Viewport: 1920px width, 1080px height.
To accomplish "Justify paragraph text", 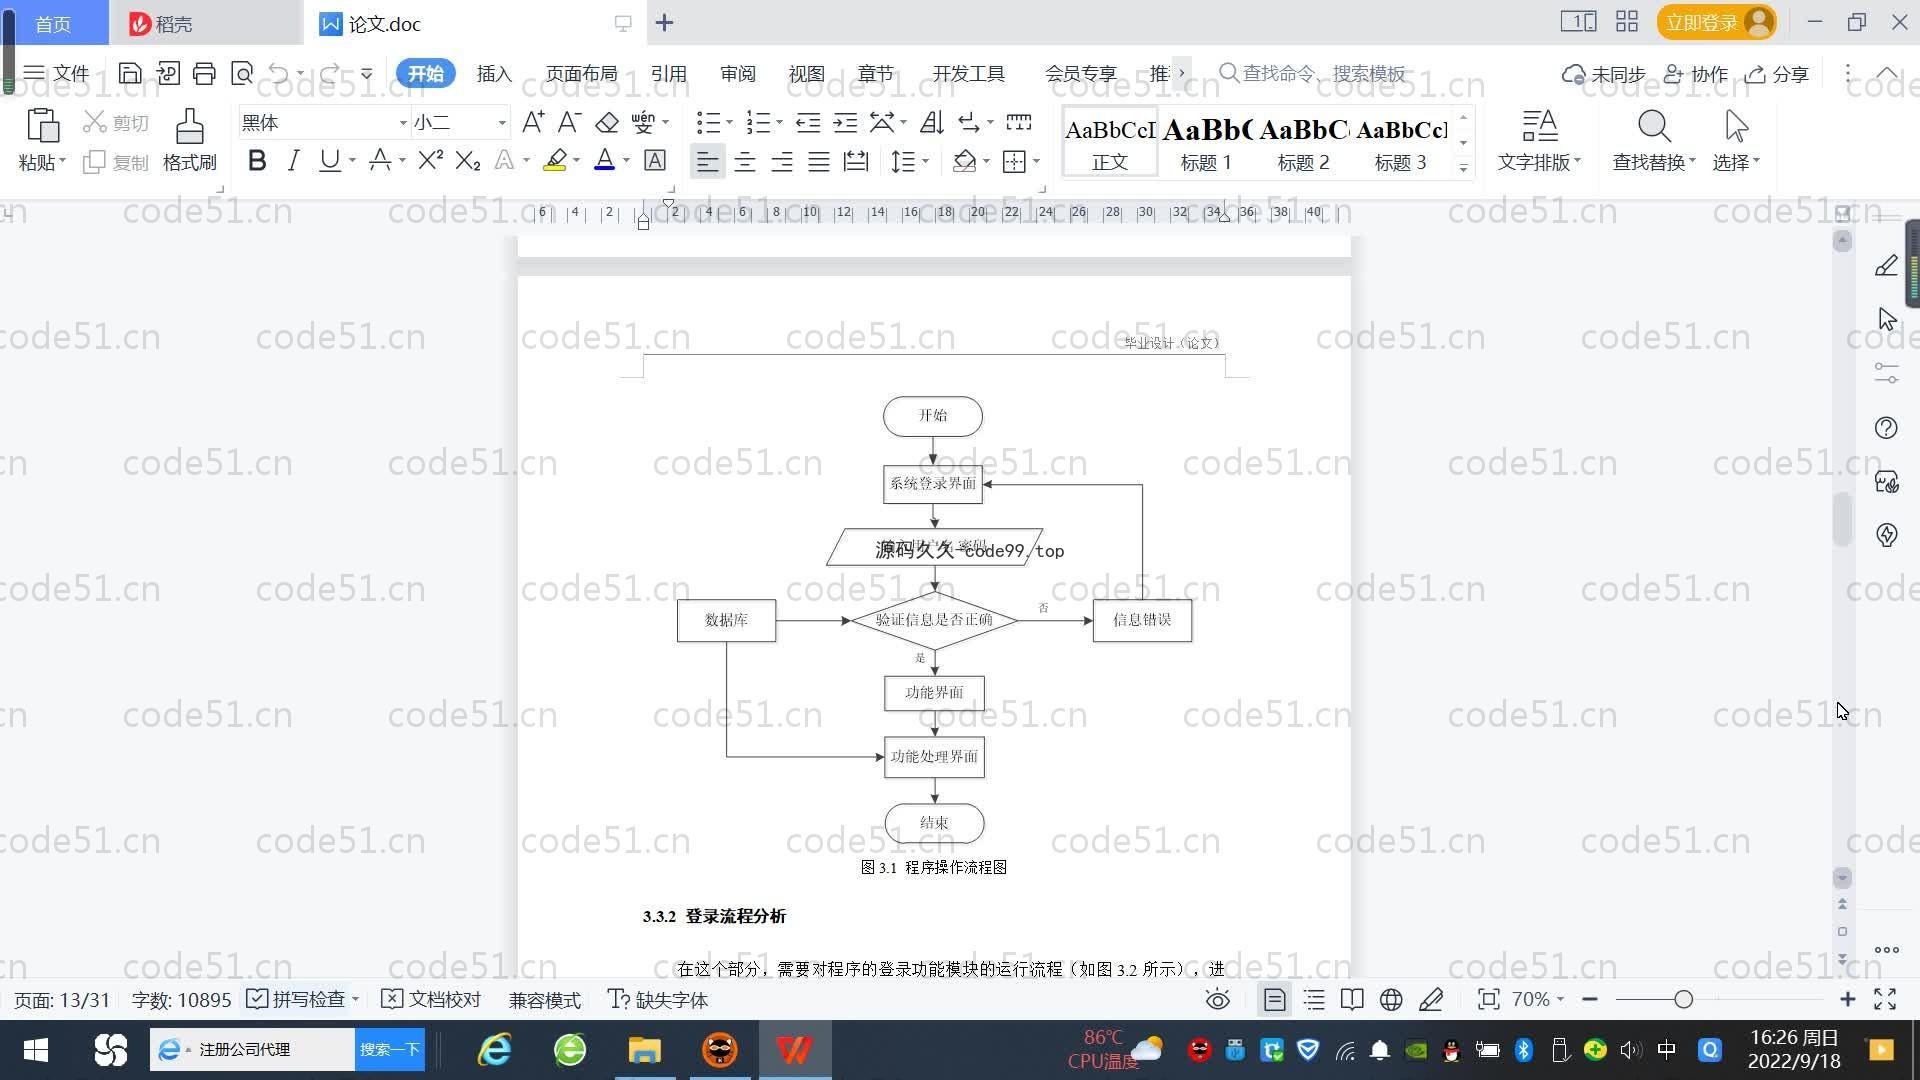I will [819, 161].
